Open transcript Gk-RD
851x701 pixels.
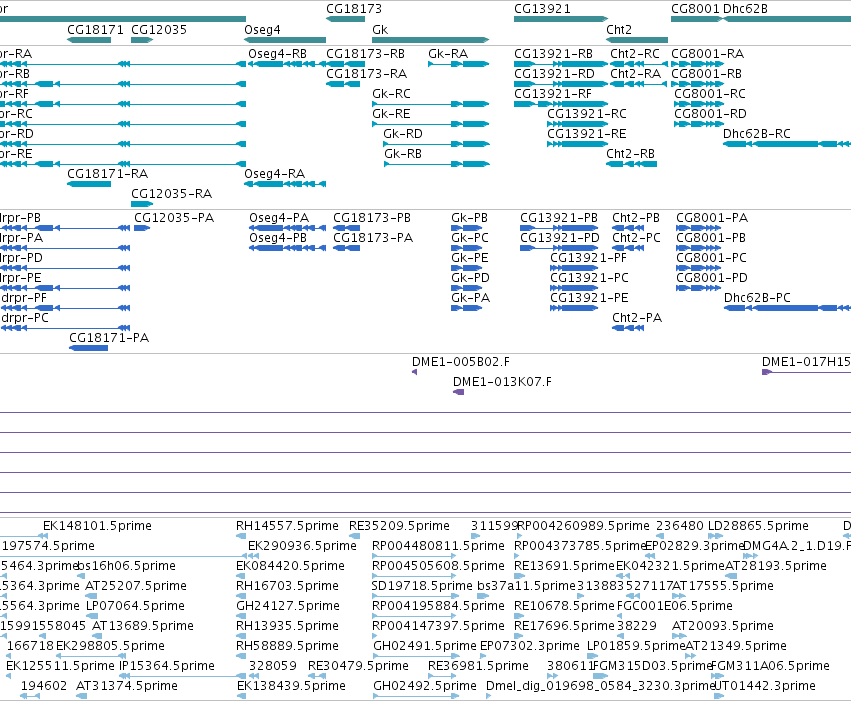[x=402, y=134]
